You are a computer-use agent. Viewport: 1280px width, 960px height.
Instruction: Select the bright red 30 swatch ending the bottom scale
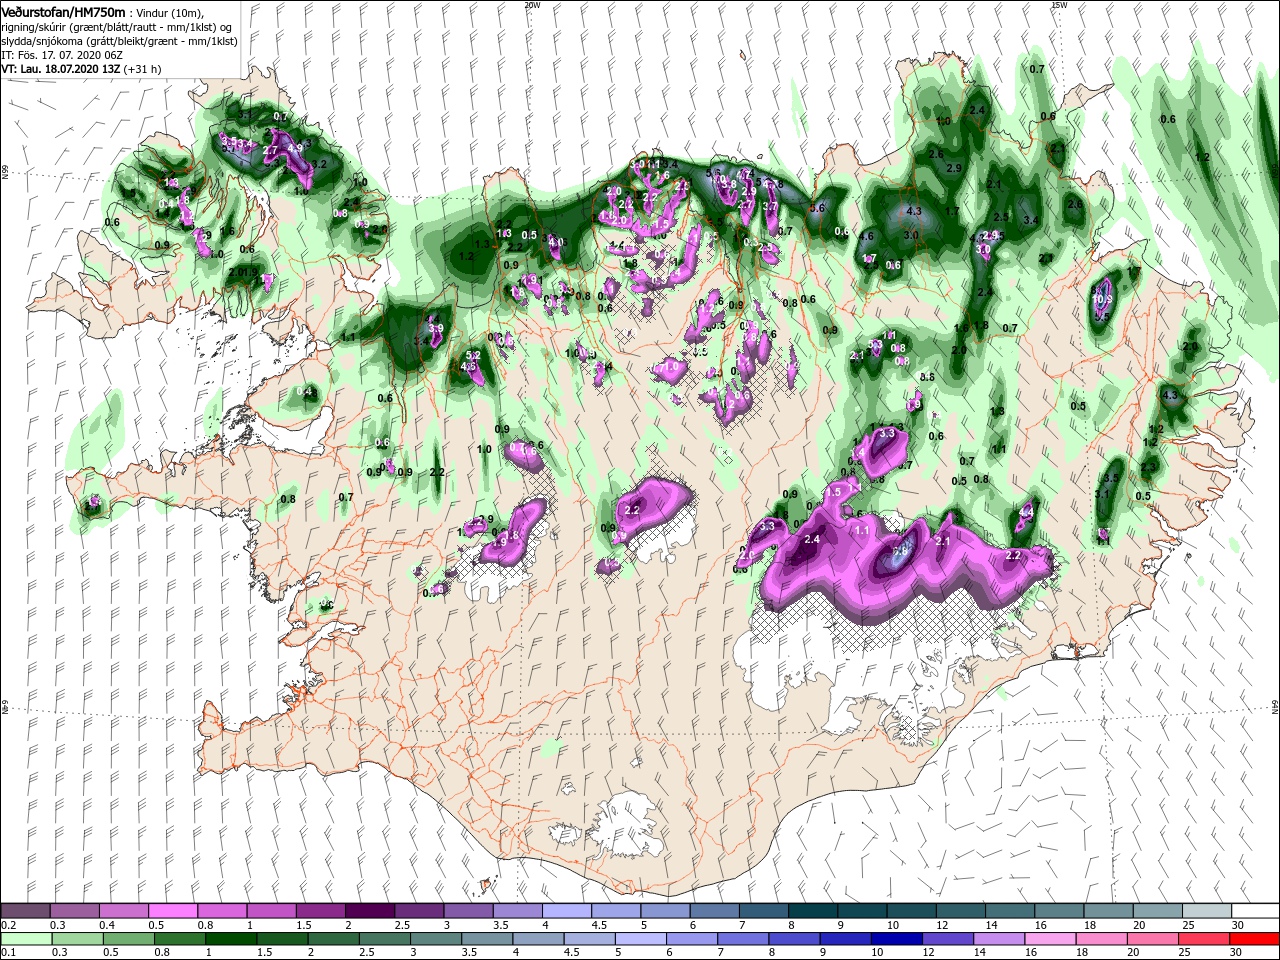1254,939
